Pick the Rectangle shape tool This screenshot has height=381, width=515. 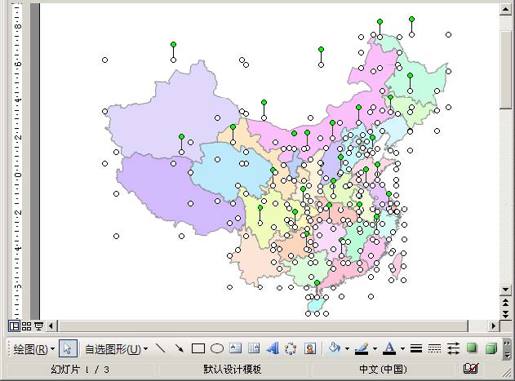pyautogui.click(x=198, y=349)
